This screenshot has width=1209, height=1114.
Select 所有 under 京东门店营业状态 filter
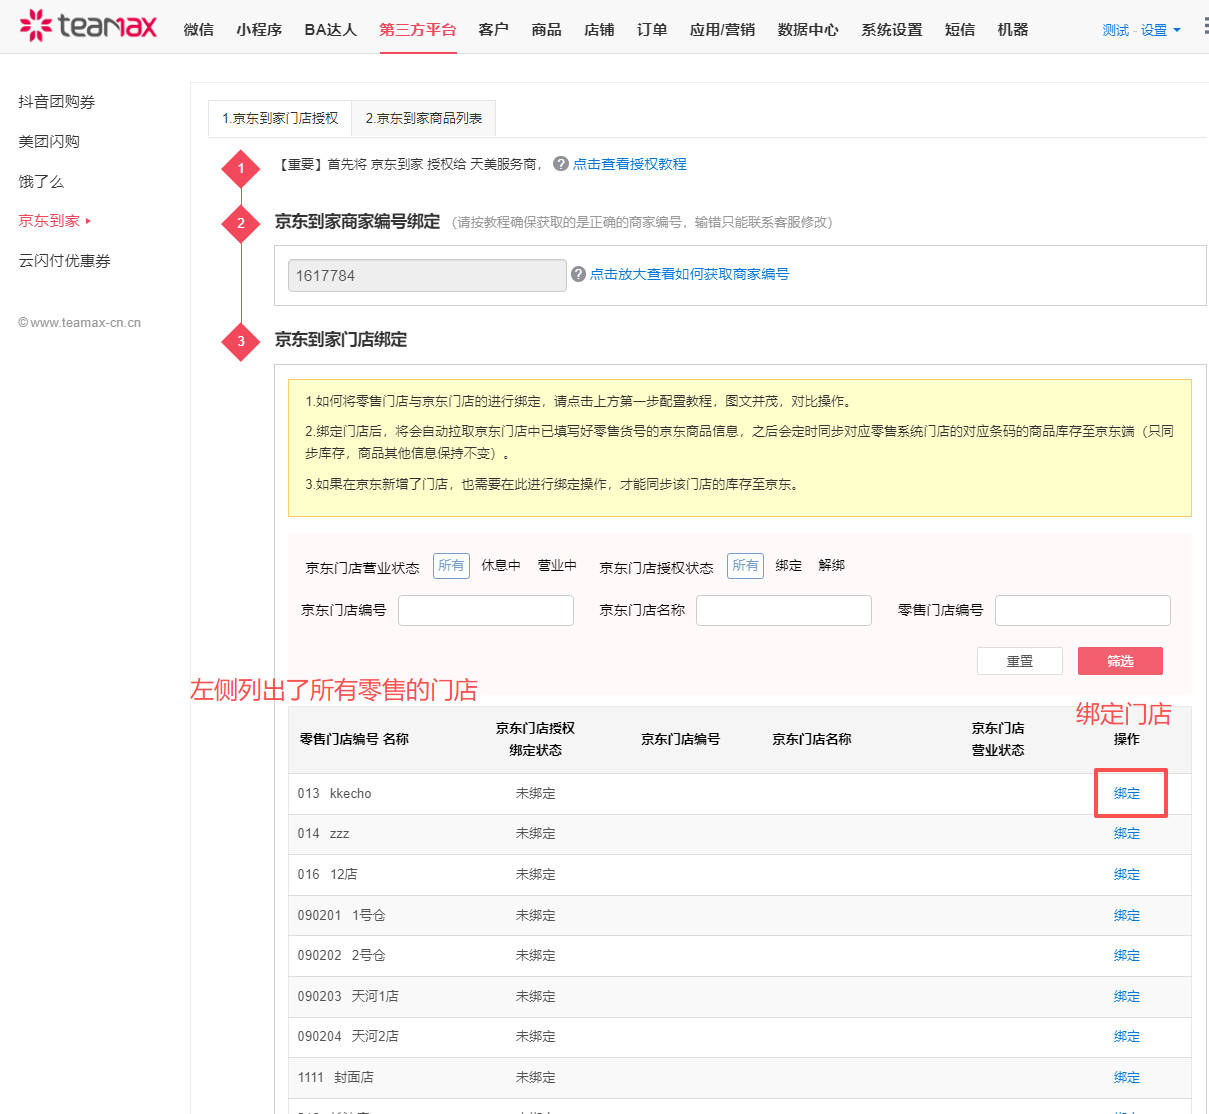451,566
